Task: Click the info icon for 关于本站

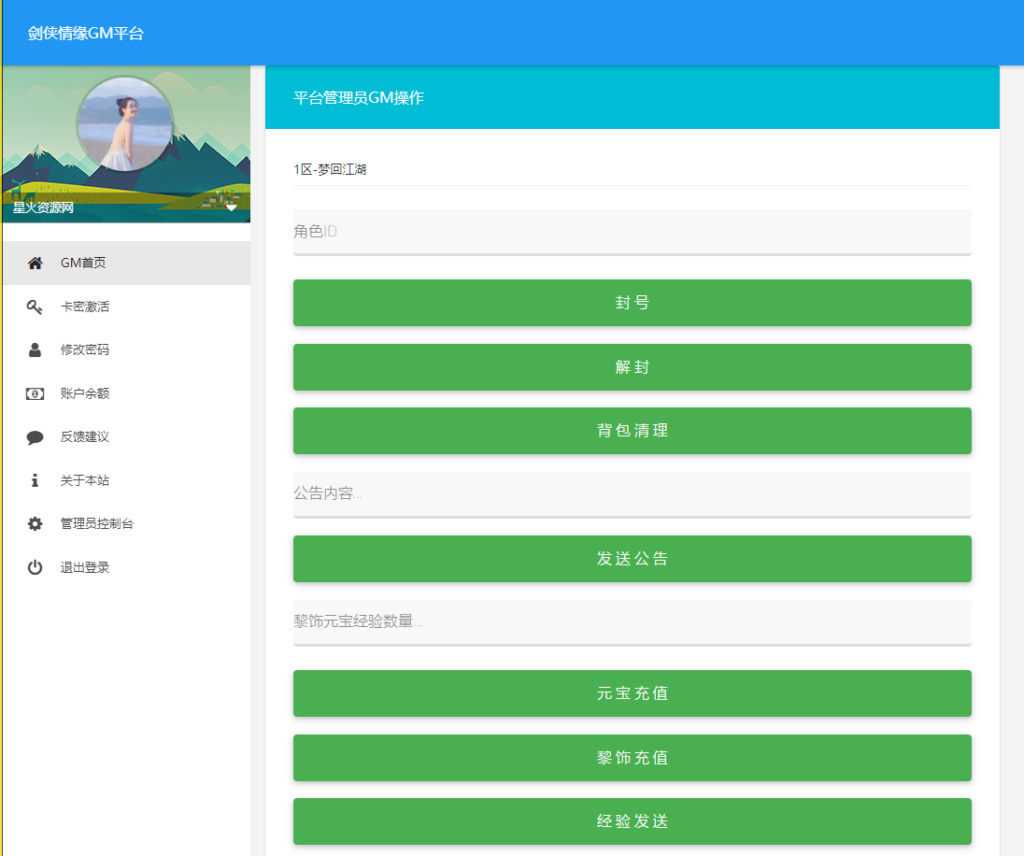Action: click(35, 481)
